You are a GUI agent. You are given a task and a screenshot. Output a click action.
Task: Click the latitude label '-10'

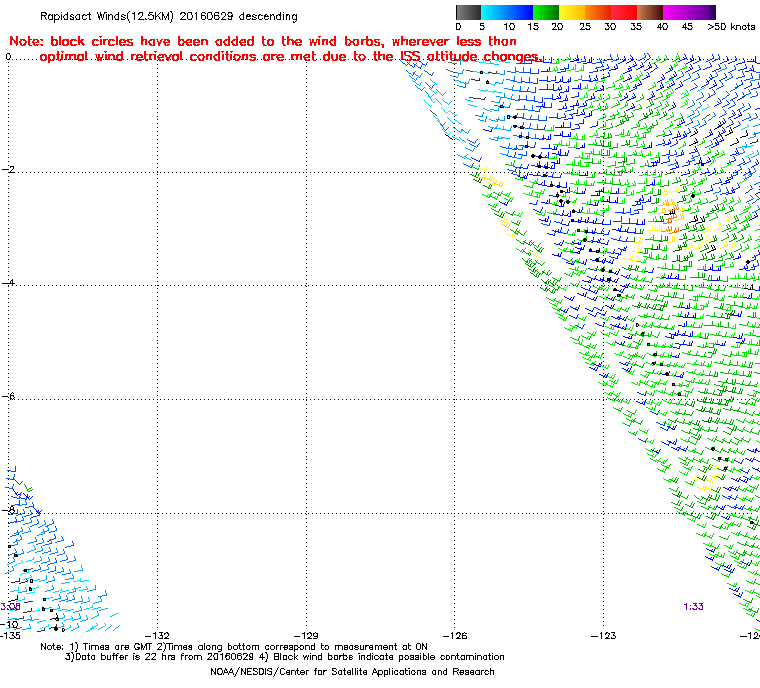9,624
